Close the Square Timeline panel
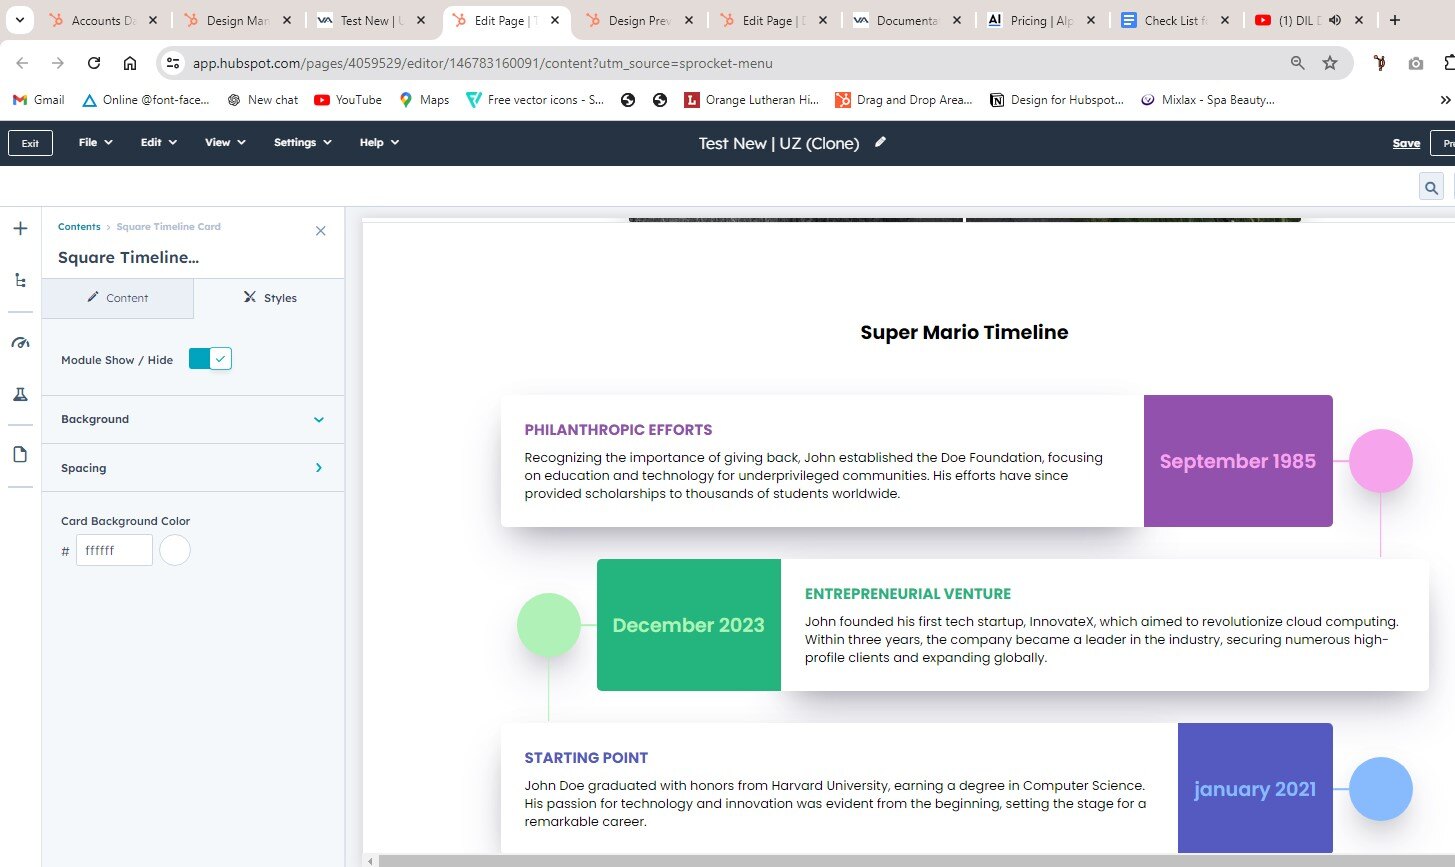This screenshot has width=1455, height=867. (320, 231)
